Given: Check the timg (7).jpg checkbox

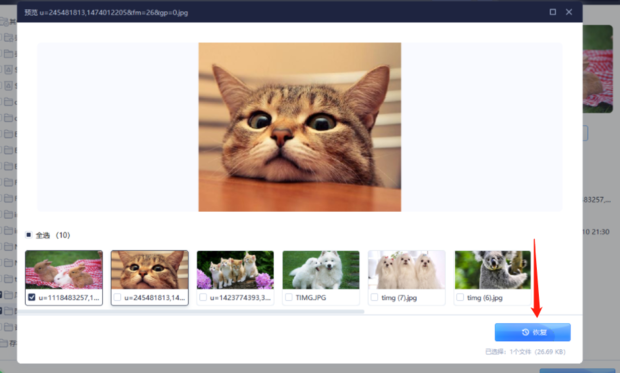Looking at the screenshot, I should (x=374, y=297).
